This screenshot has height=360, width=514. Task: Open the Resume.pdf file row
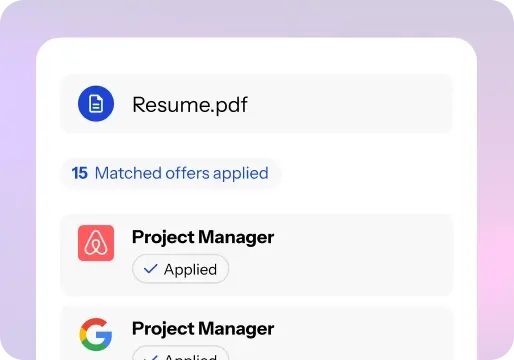point(256,104)
